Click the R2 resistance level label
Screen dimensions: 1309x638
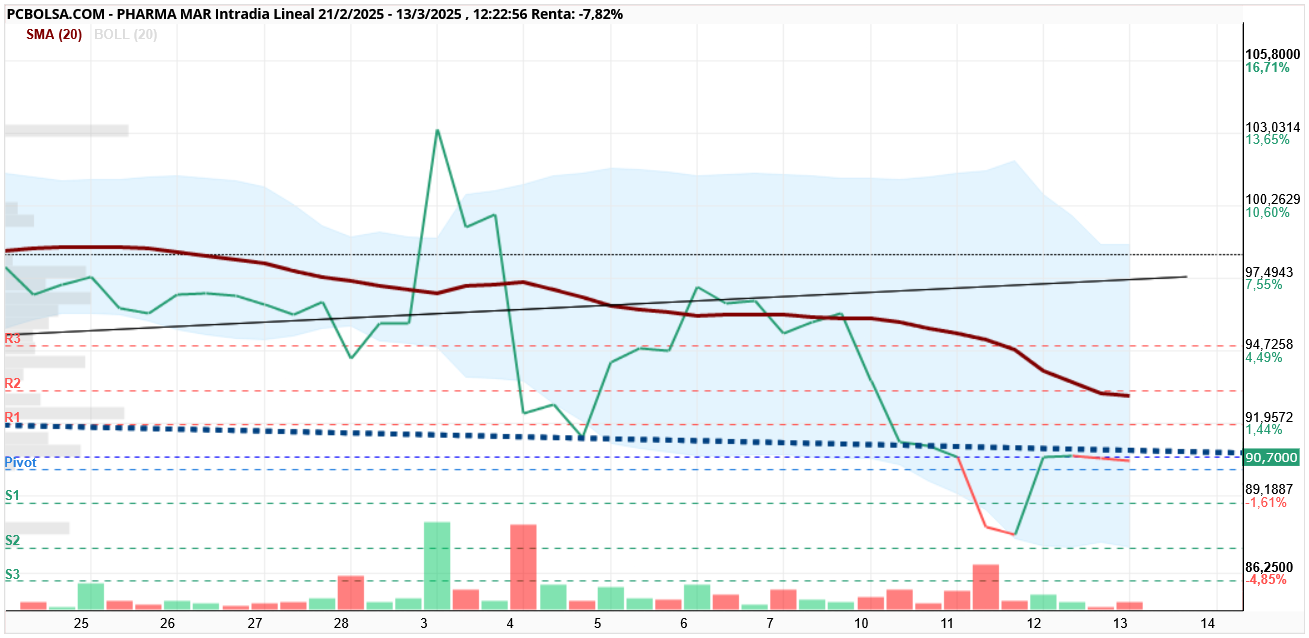pos(13,384)
